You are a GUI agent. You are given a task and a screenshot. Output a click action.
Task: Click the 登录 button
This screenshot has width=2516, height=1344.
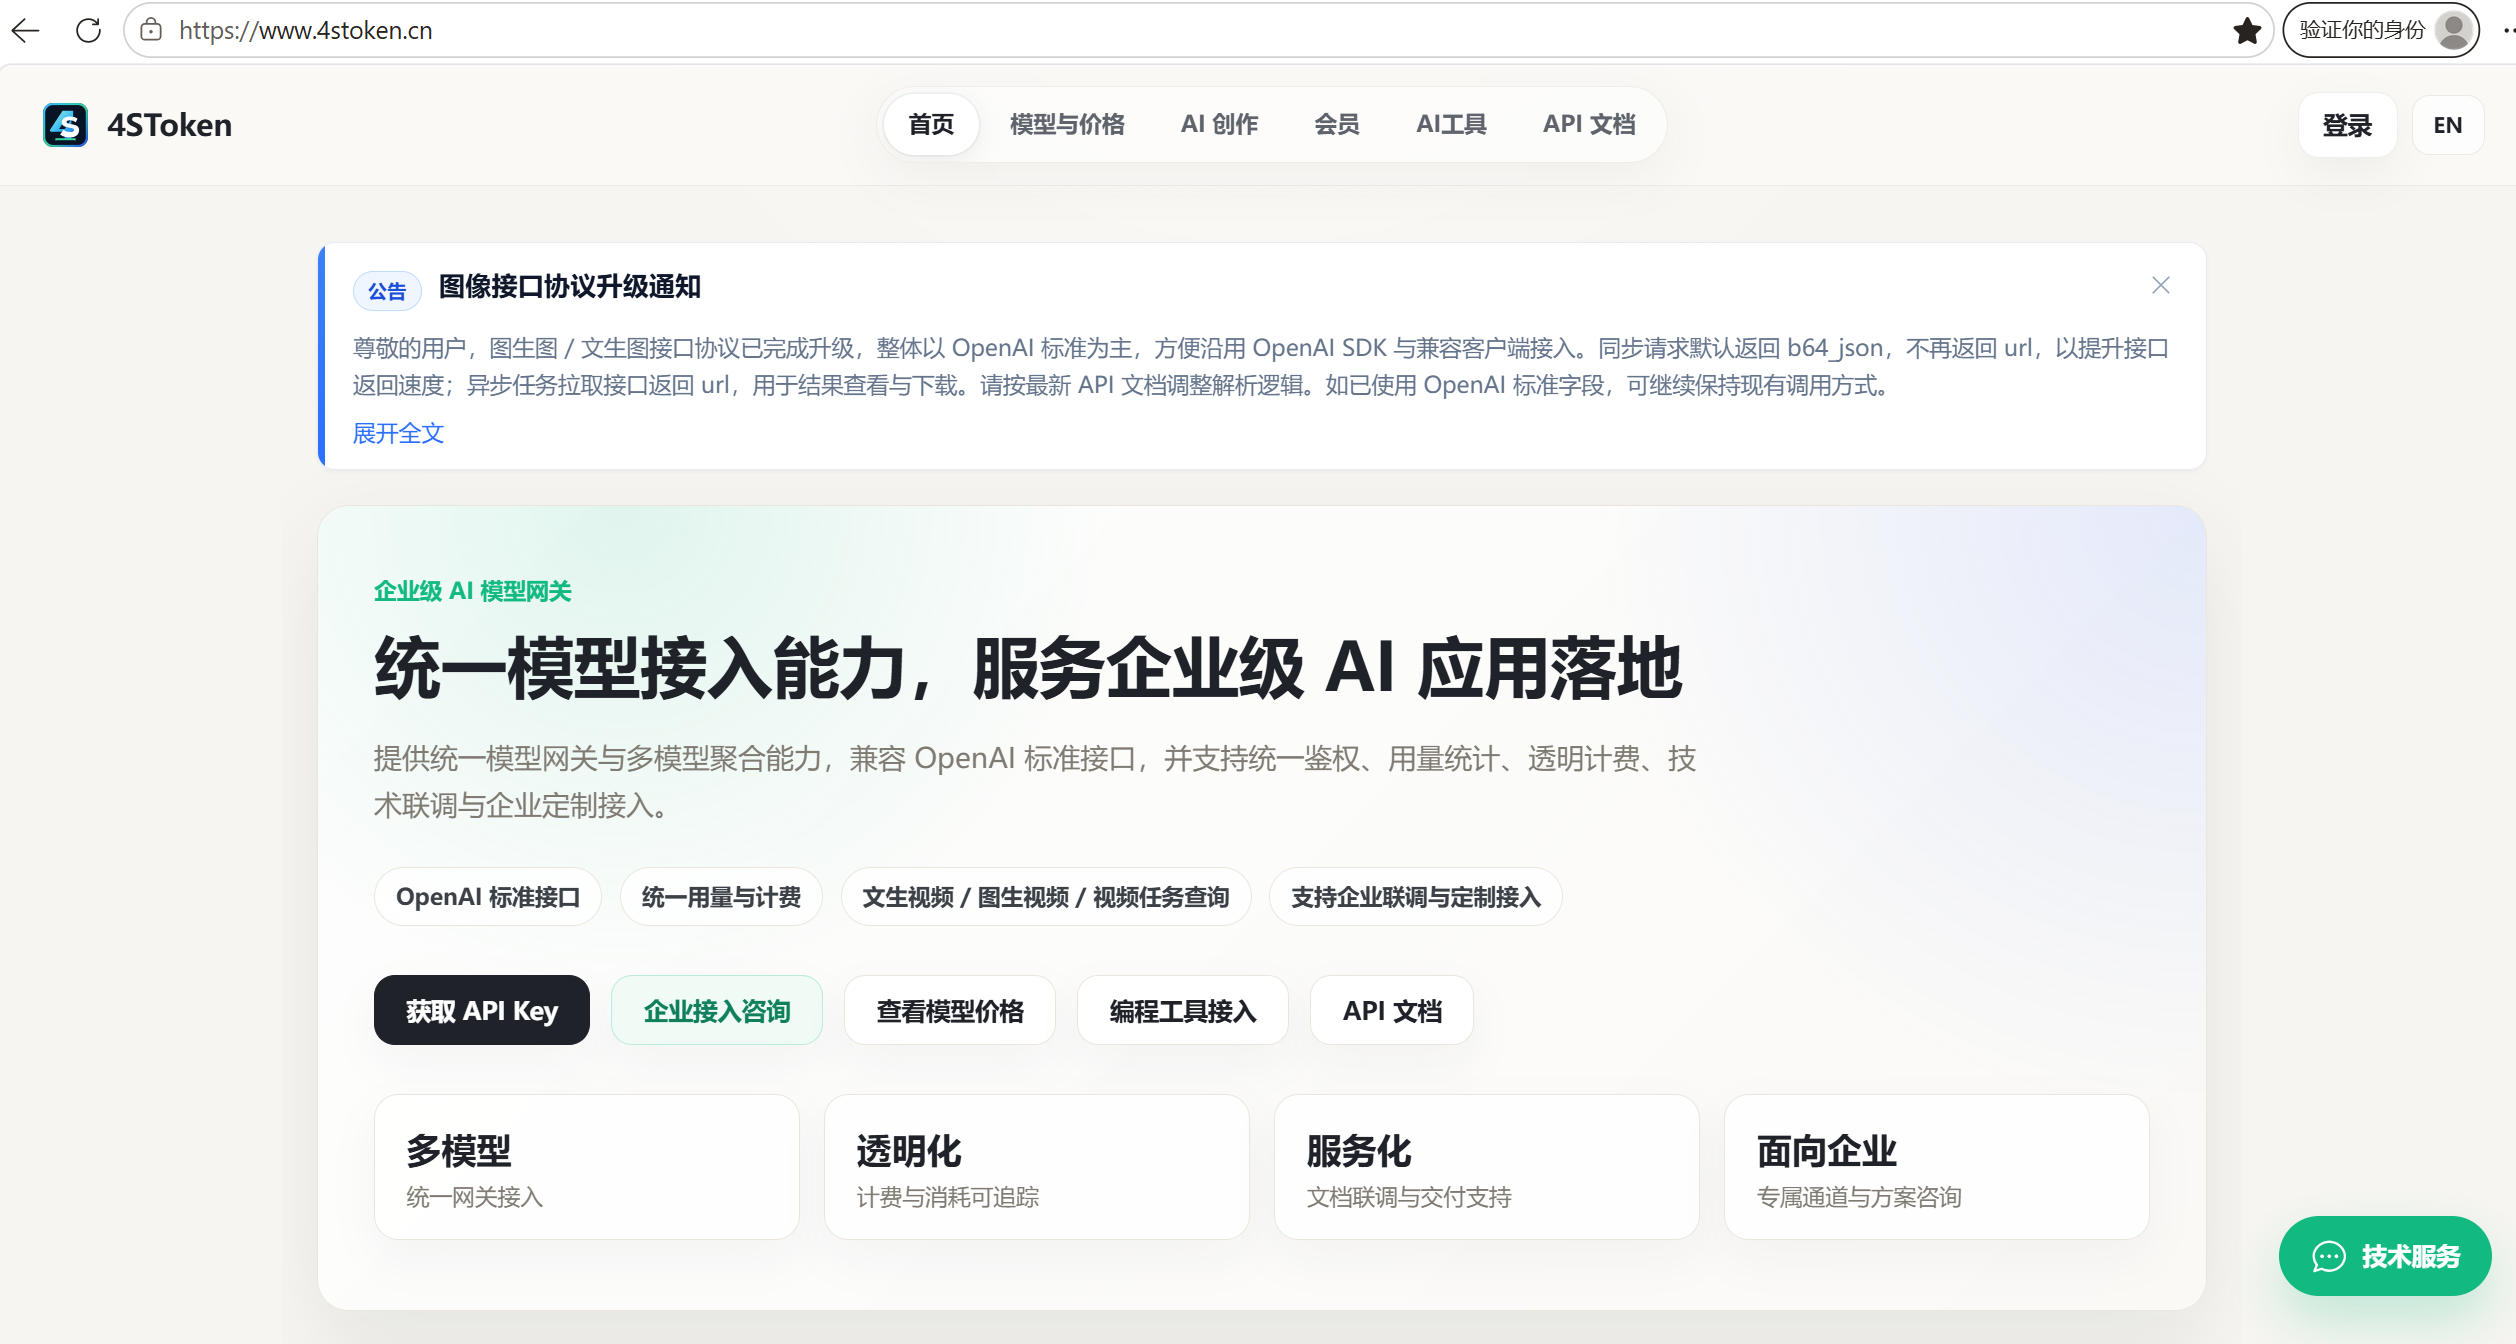pyautogui.click(x=2347, y=125)
